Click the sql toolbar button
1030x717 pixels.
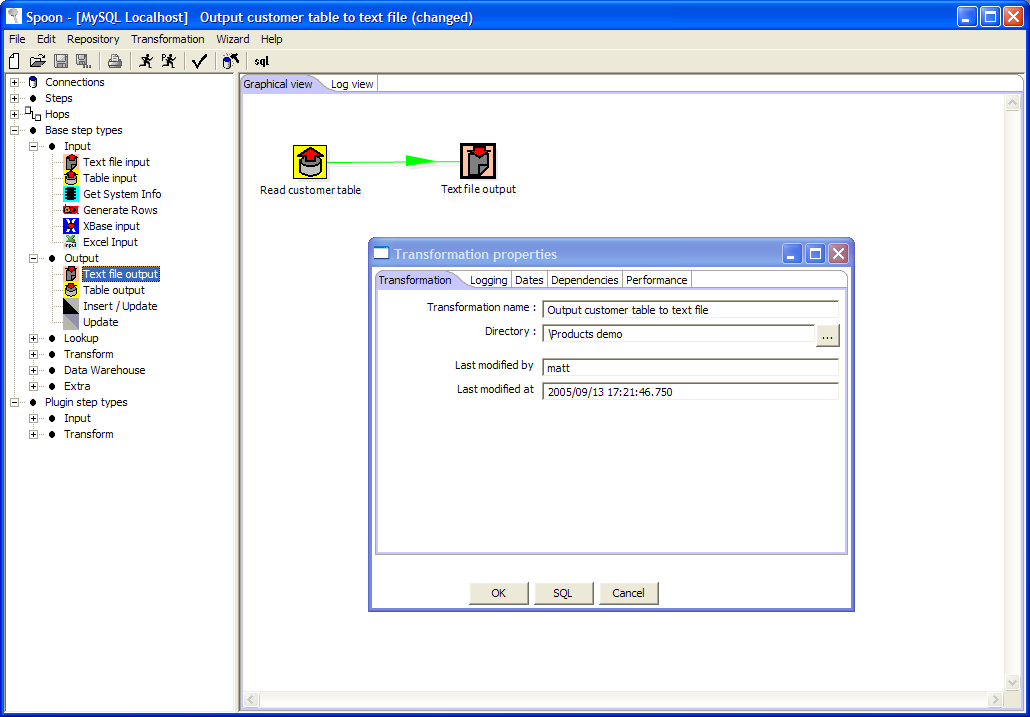(x=261, y=61)
